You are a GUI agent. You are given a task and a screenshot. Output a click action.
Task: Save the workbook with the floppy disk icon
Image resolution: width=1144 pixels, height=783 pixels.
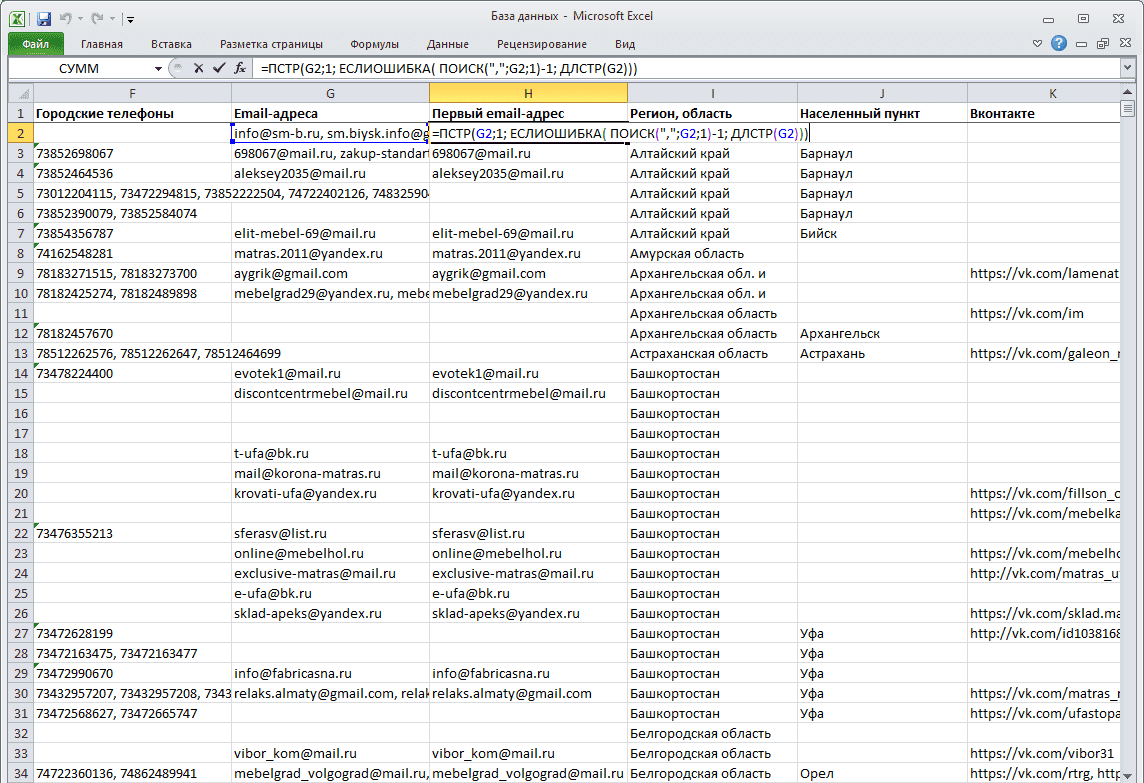[x=44, y=18]
